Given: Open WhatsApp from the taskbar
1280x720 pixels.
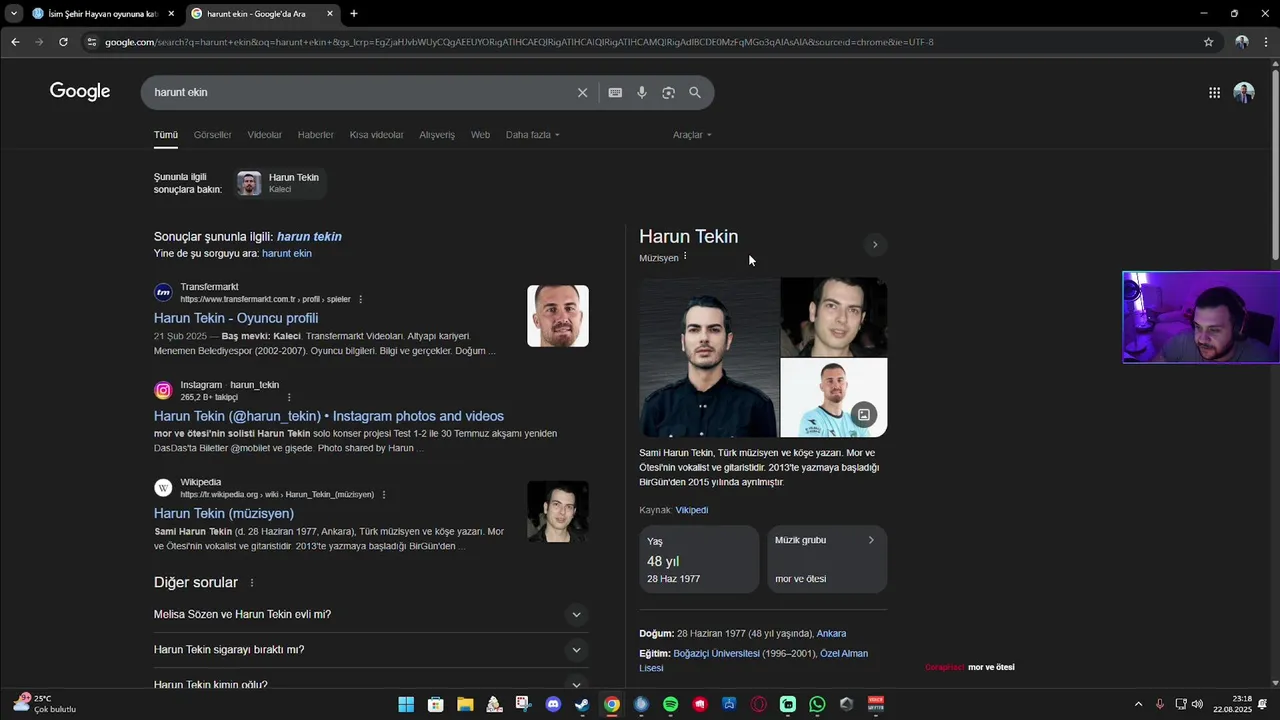Looking at the screenshot, I should 817,704.
